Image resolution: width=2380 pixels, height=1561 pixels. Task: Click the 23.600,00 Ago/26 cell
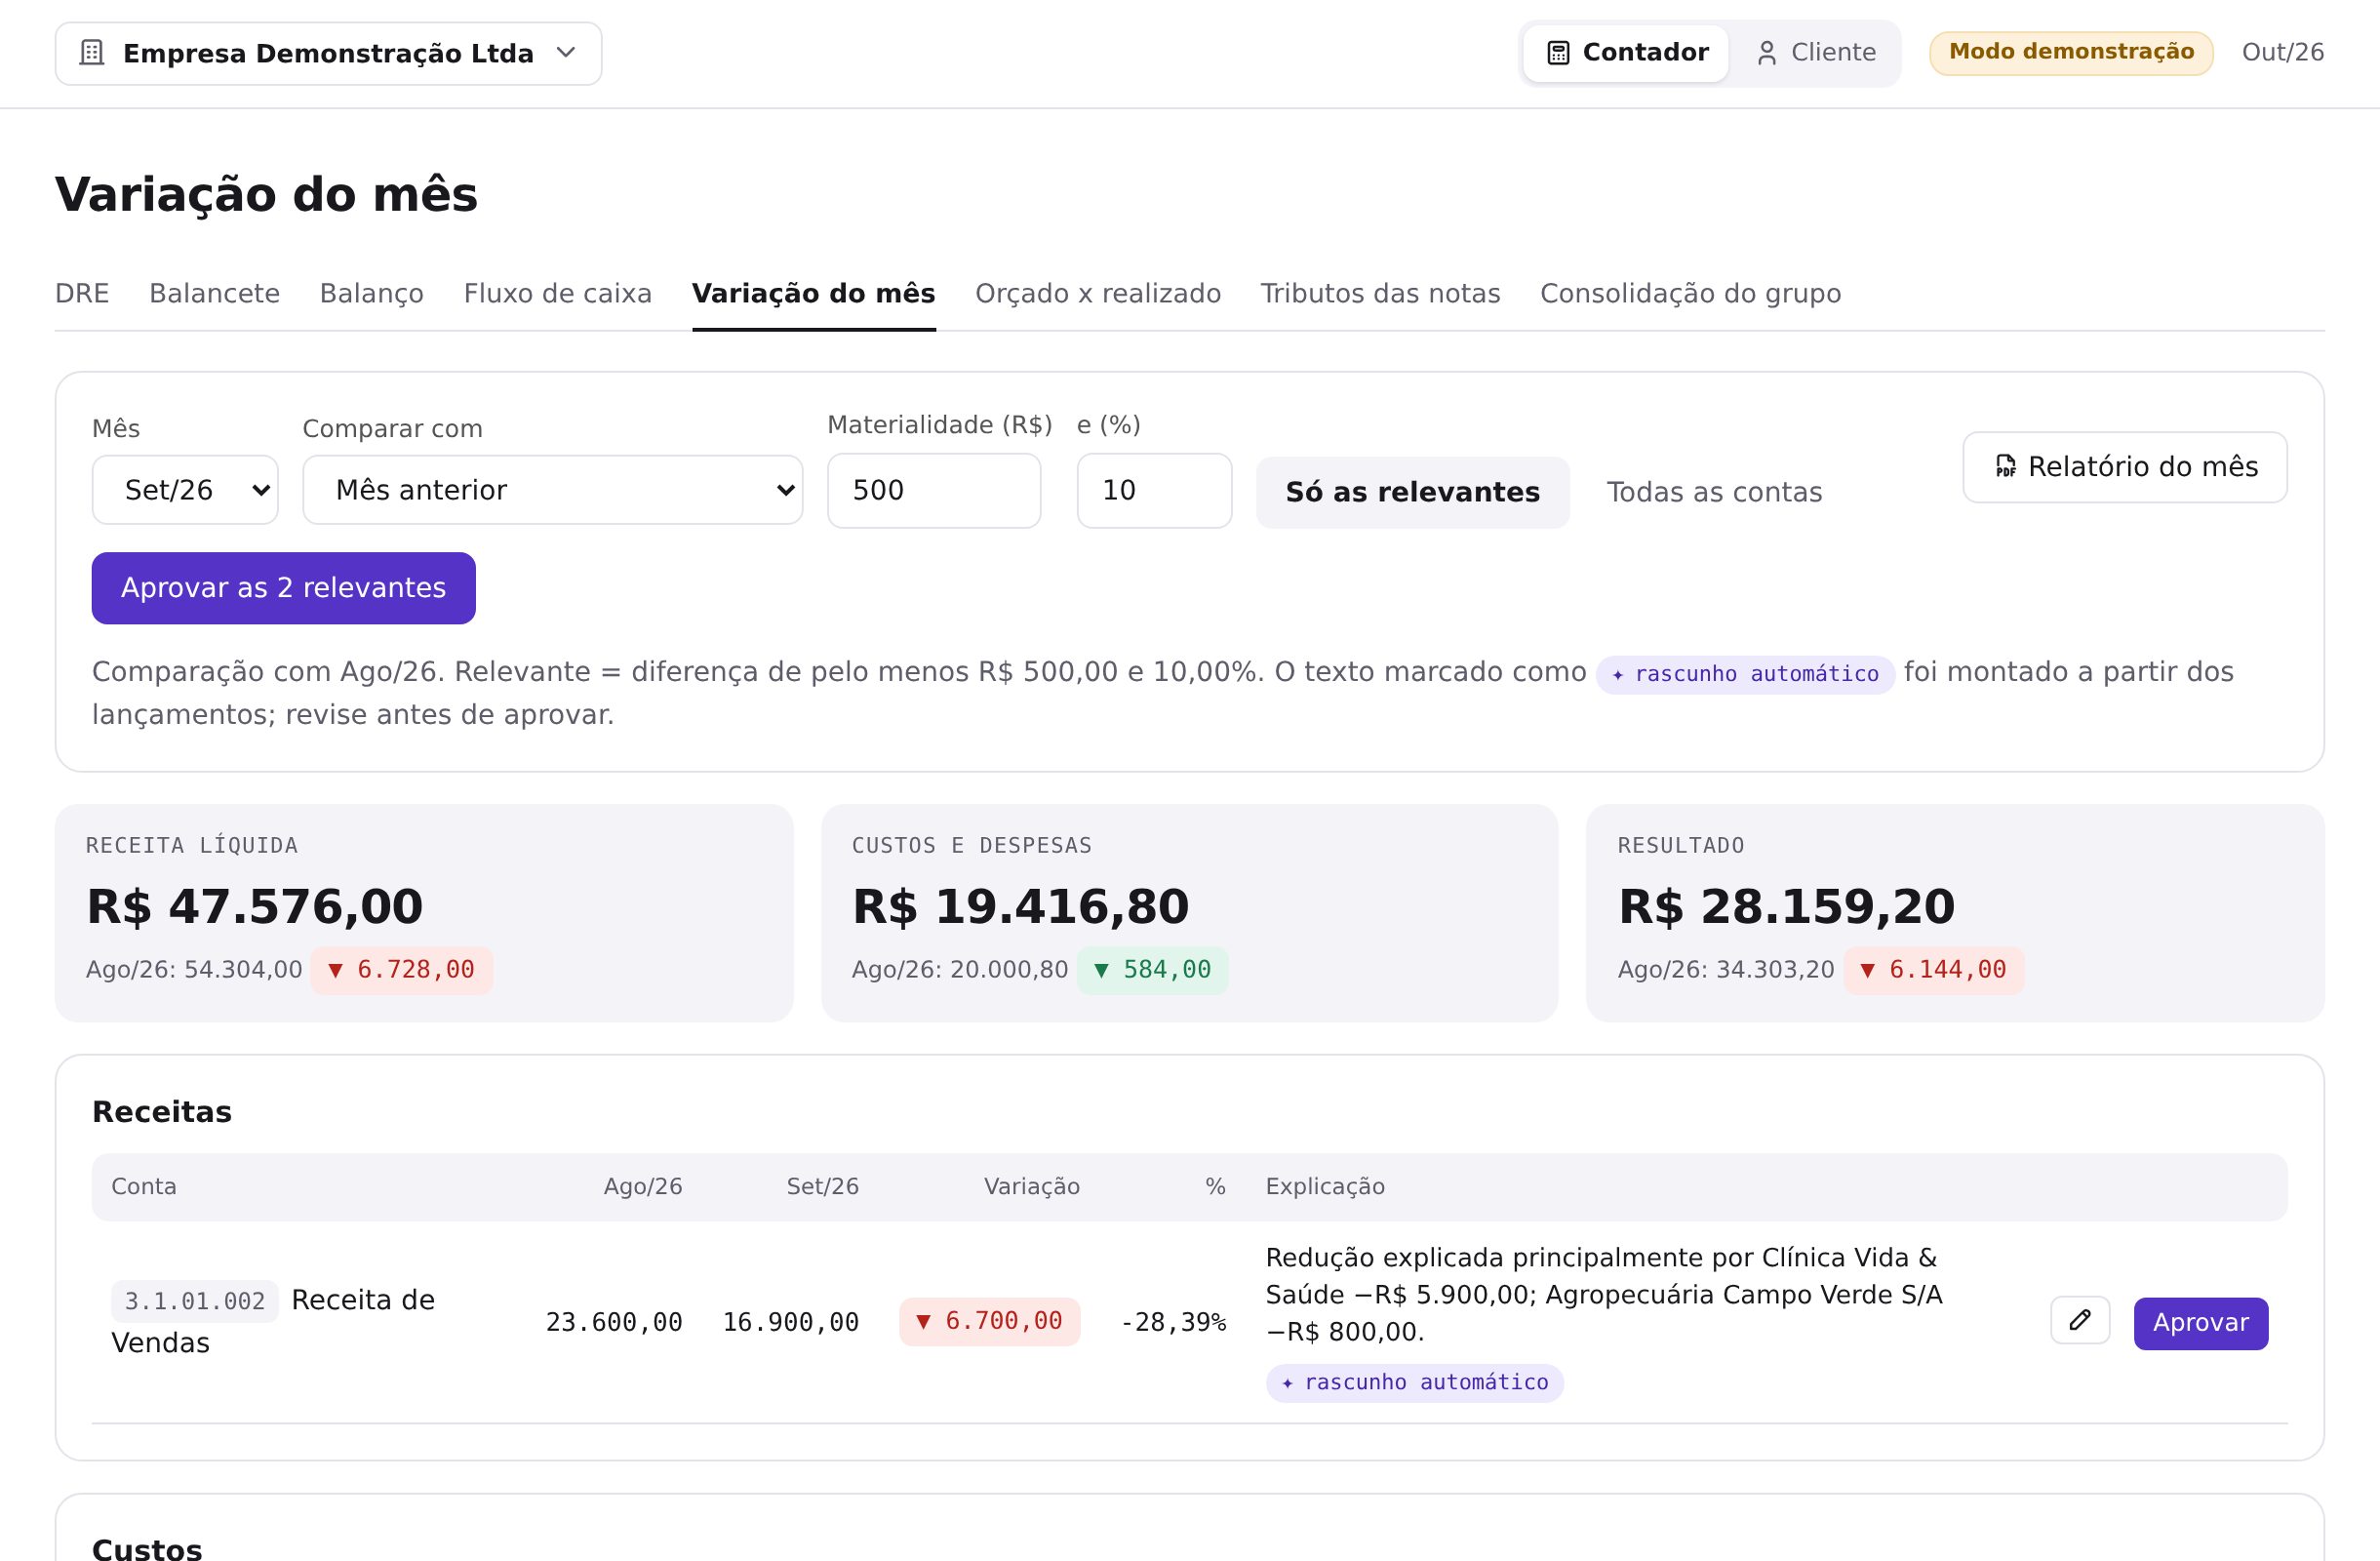click(614, 1323)
